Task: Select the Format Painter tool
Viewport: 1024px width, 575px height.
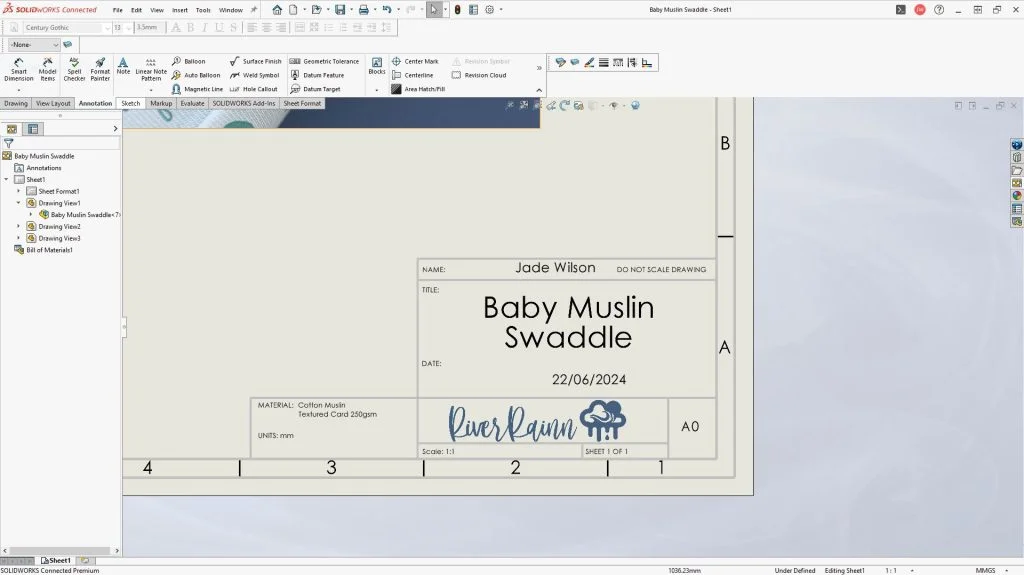Action: (100, 68)
